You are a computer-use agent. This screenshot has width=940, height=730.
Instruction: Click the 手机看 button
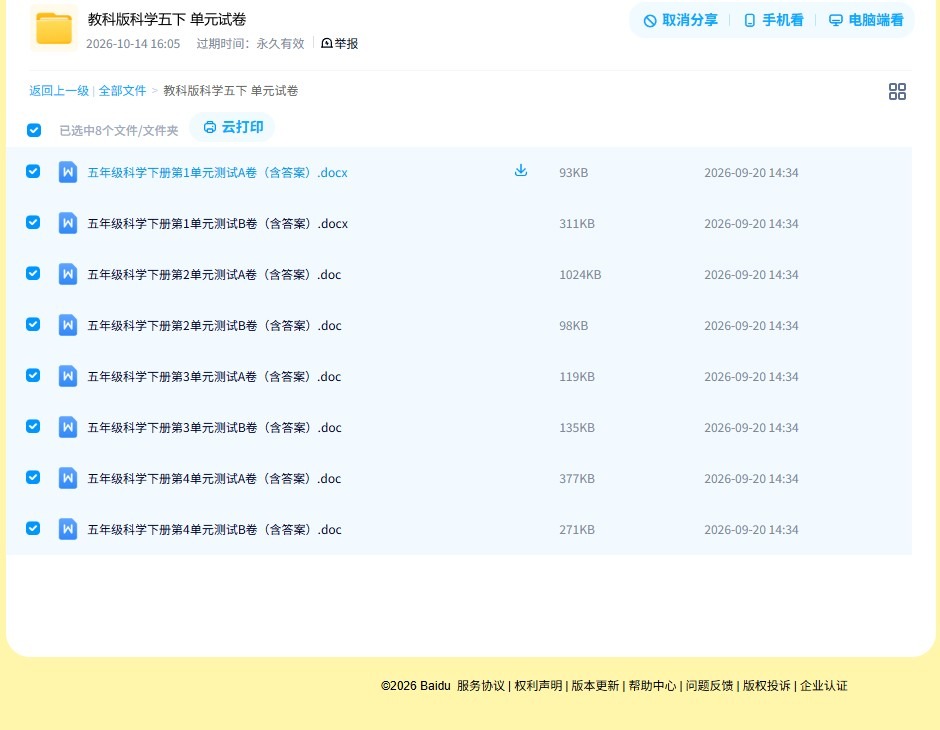tap(773, 20)
